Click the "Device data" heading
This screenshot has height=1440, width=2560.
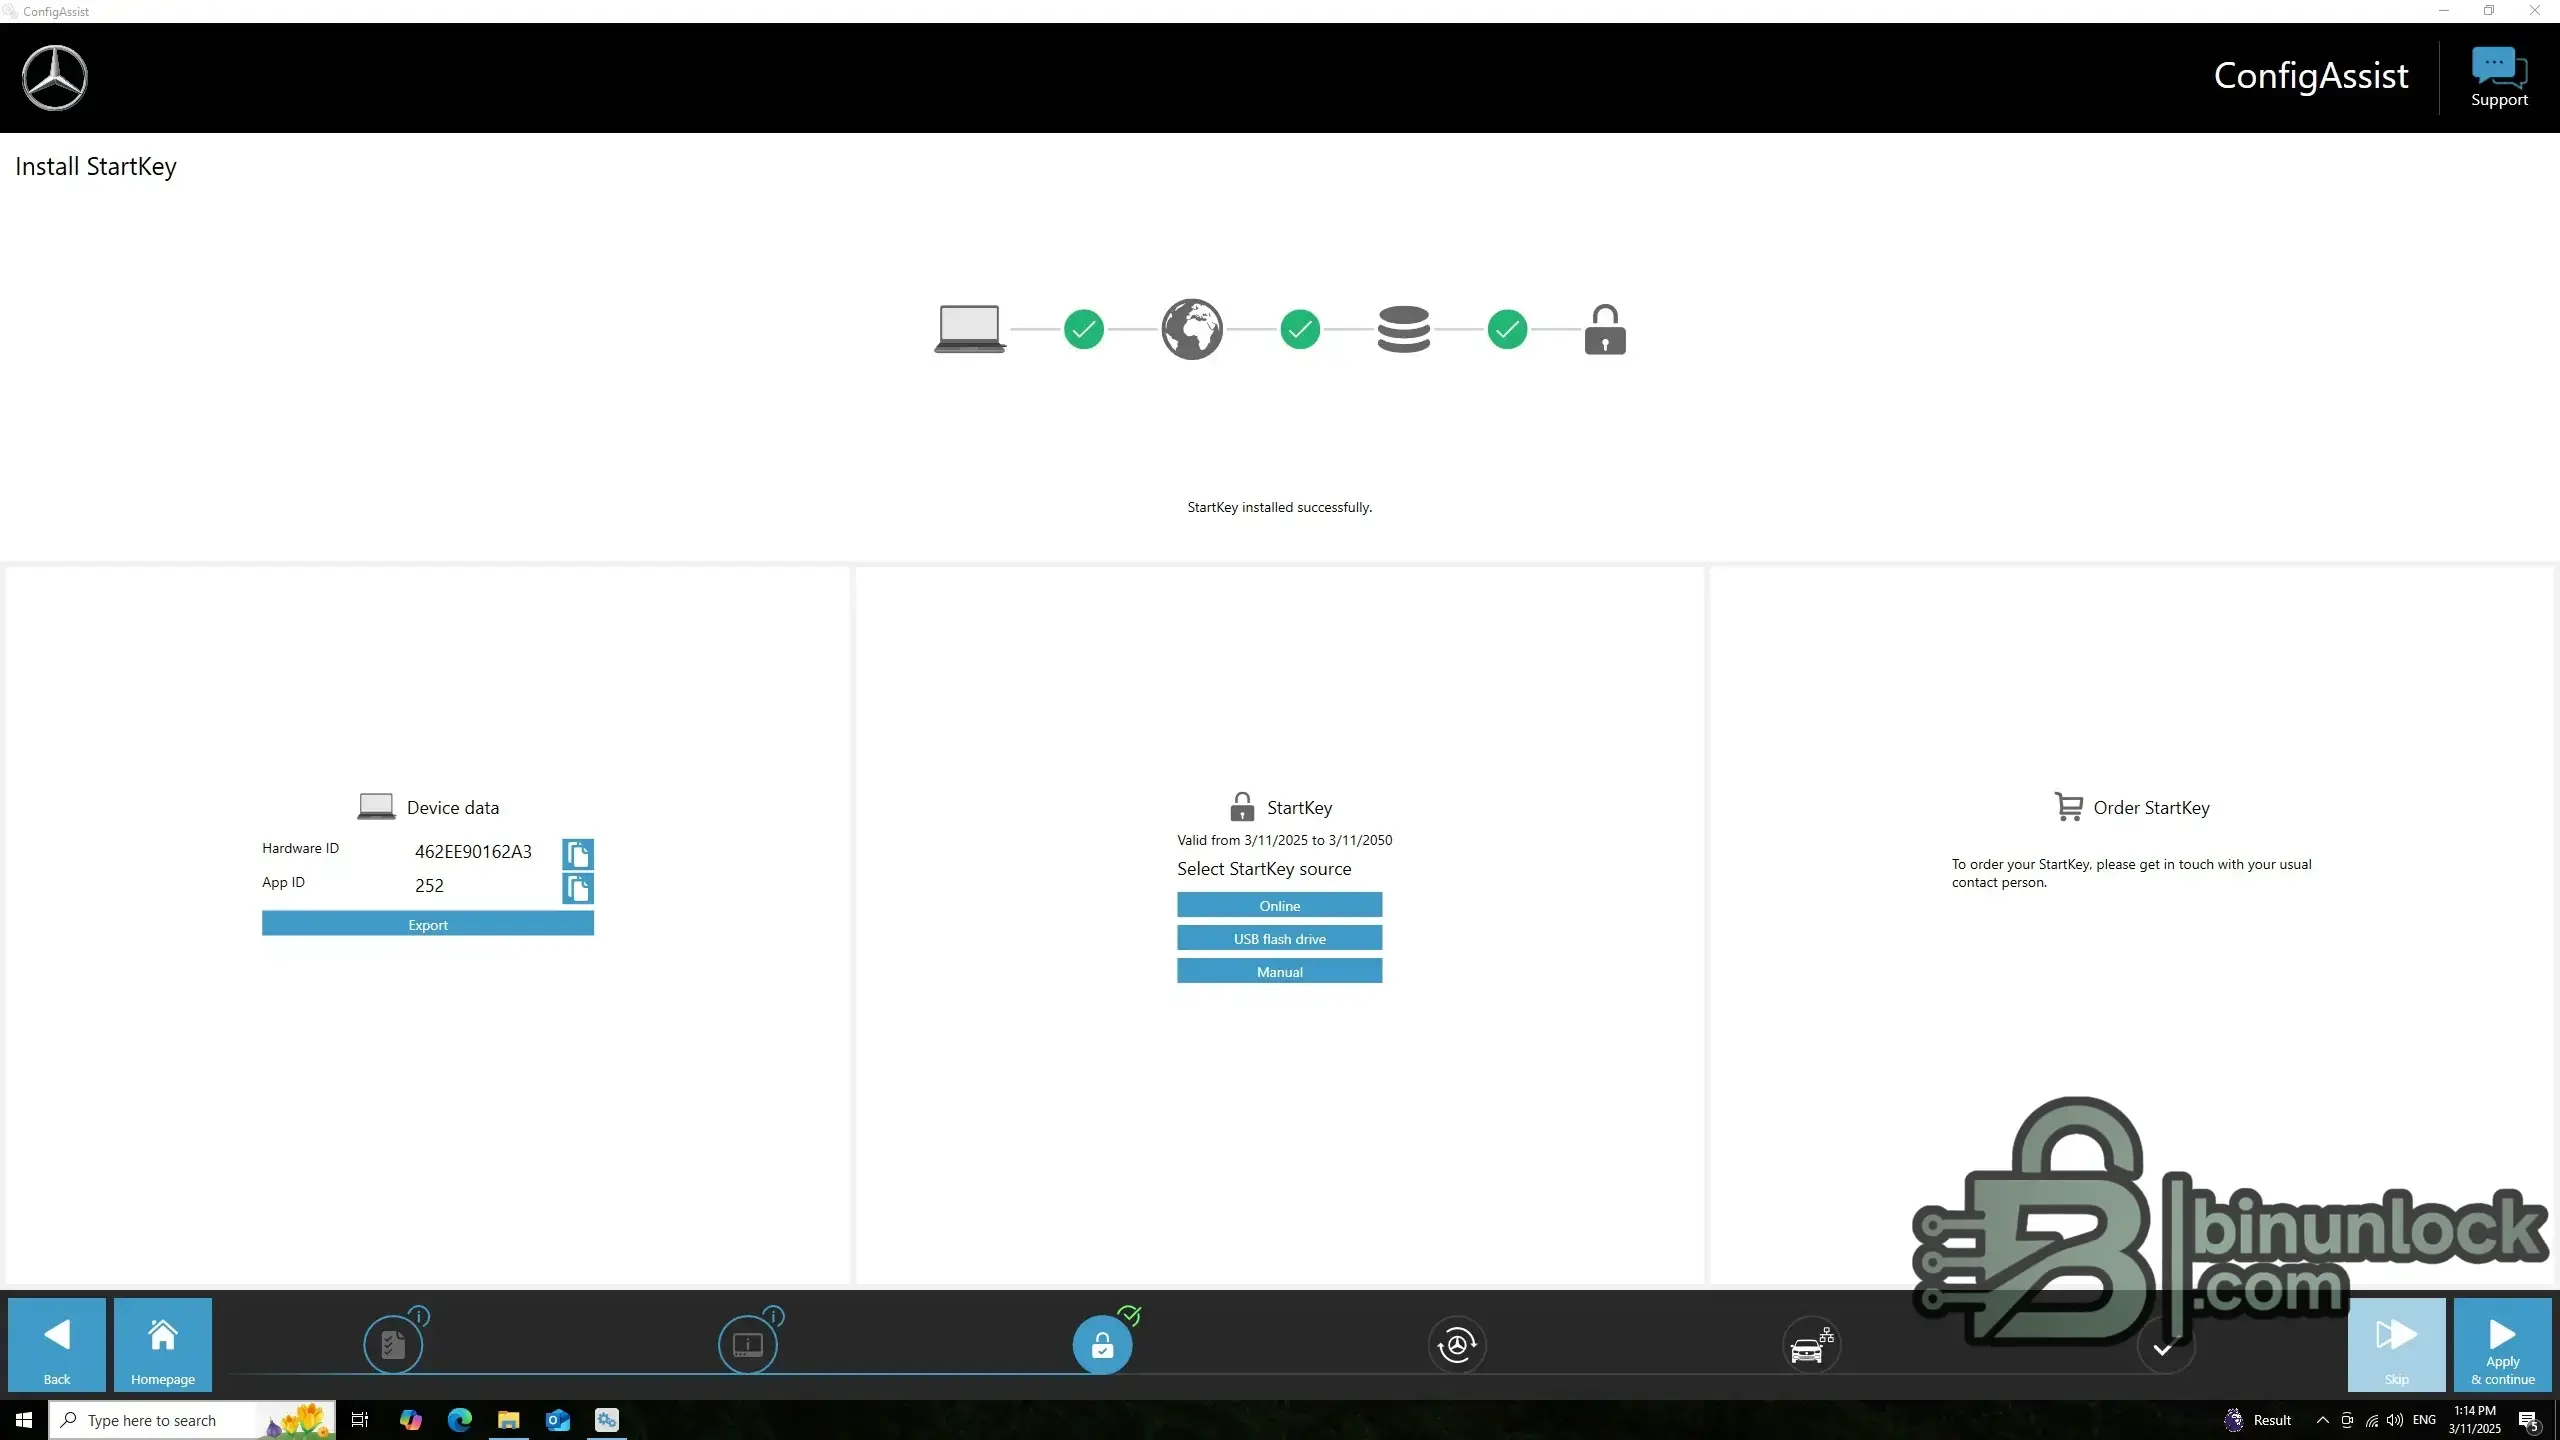point(453,808)
